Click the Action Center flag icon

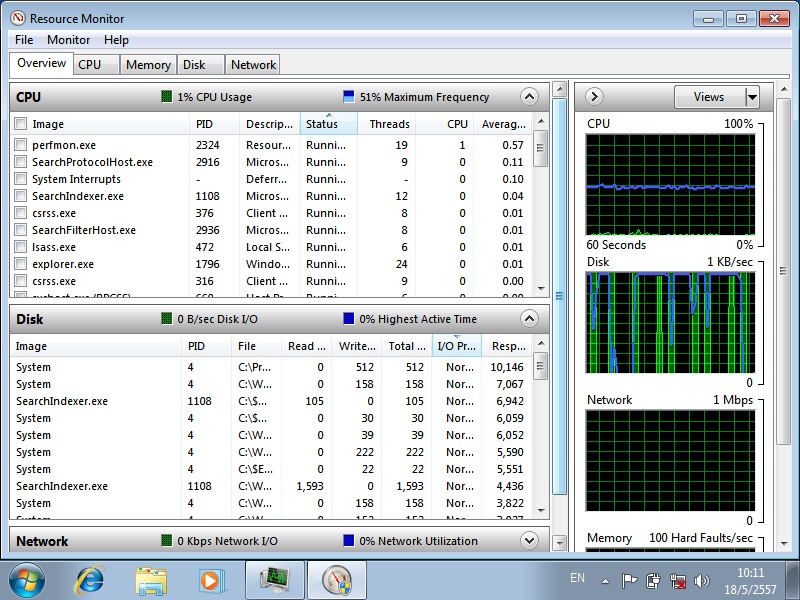[x=630, y=579]
